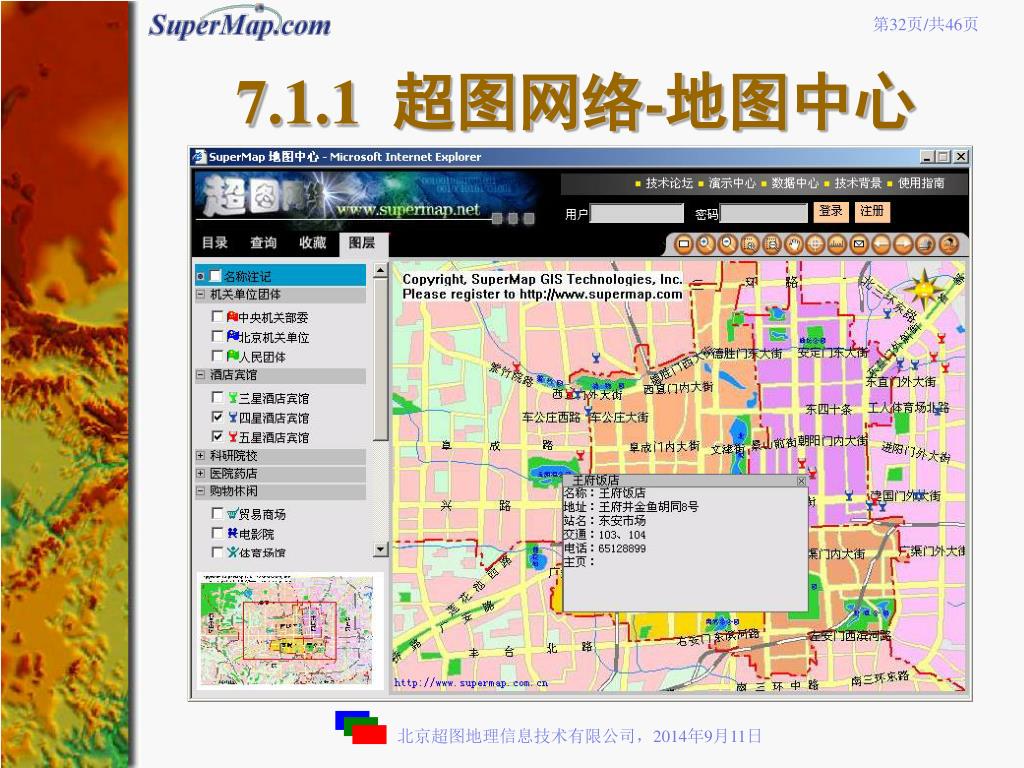1024x768 pixels.
Task: Select the hand pan tool
Action: tap(793, 245)
